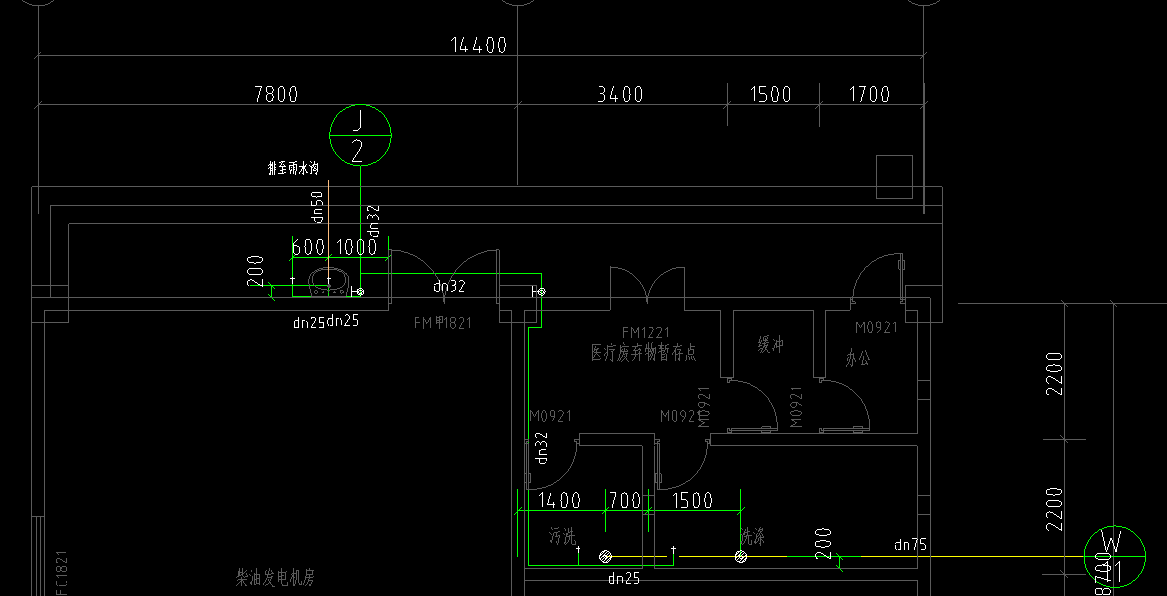Click the dn25 label below 污洗 room

[x=624, y=578]
